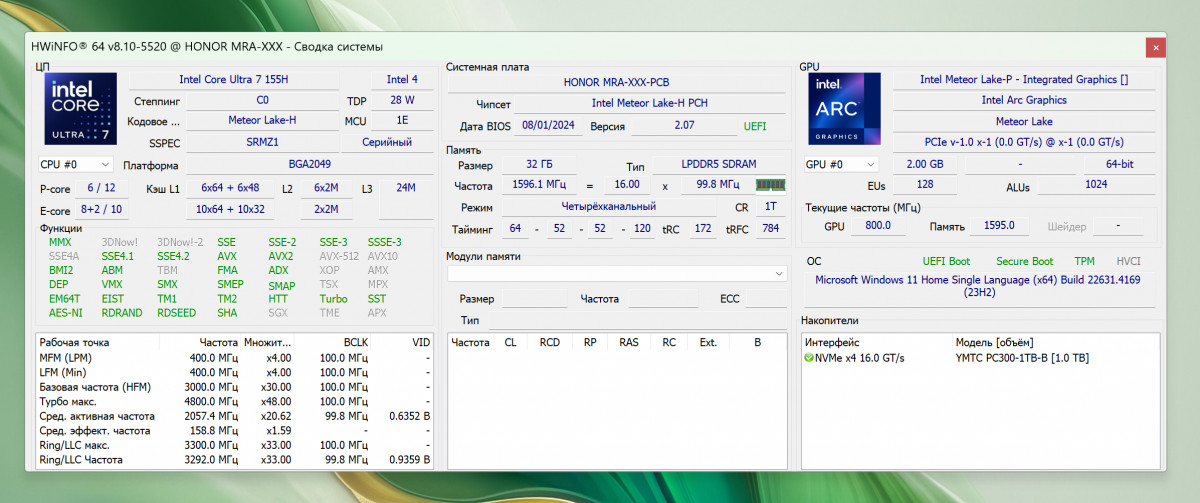
Task: Click the Intel 4 process field
Action: point(402,79)
